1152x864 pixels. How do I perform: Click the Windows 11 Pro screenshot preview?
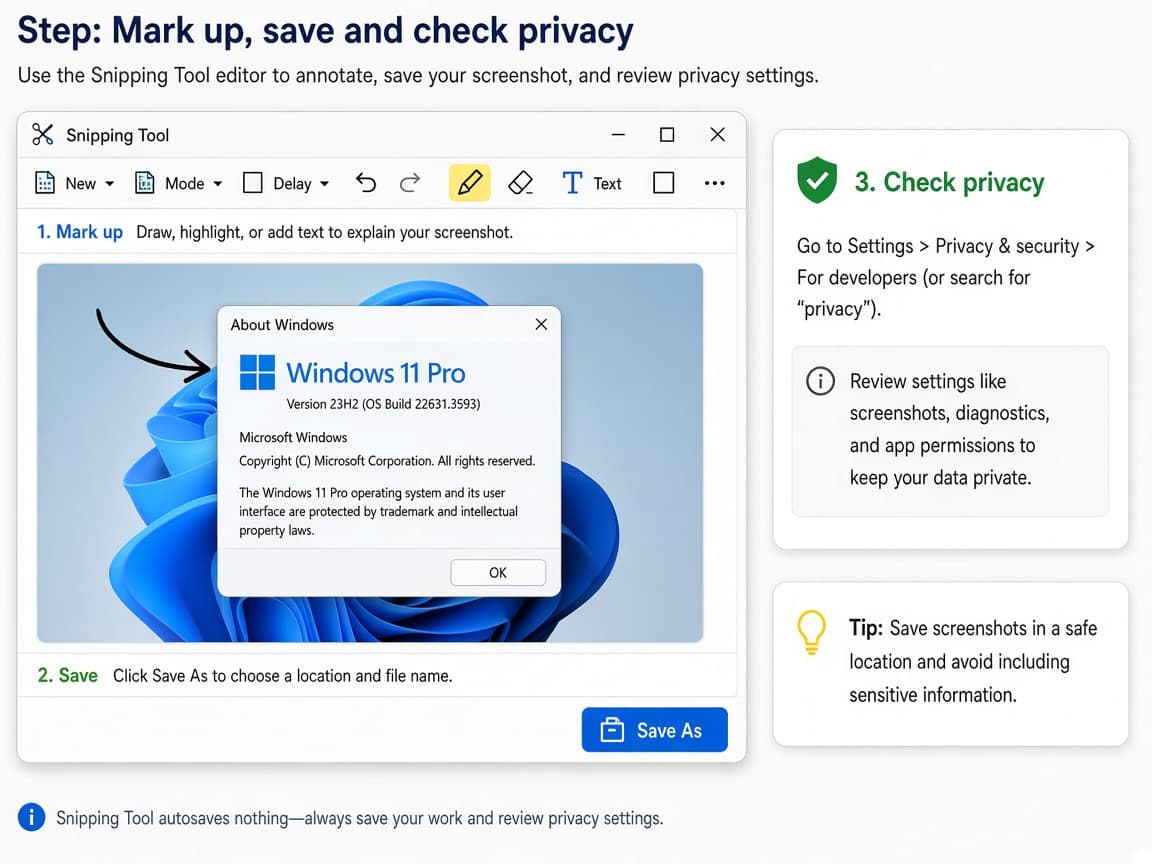pos(370,453)
